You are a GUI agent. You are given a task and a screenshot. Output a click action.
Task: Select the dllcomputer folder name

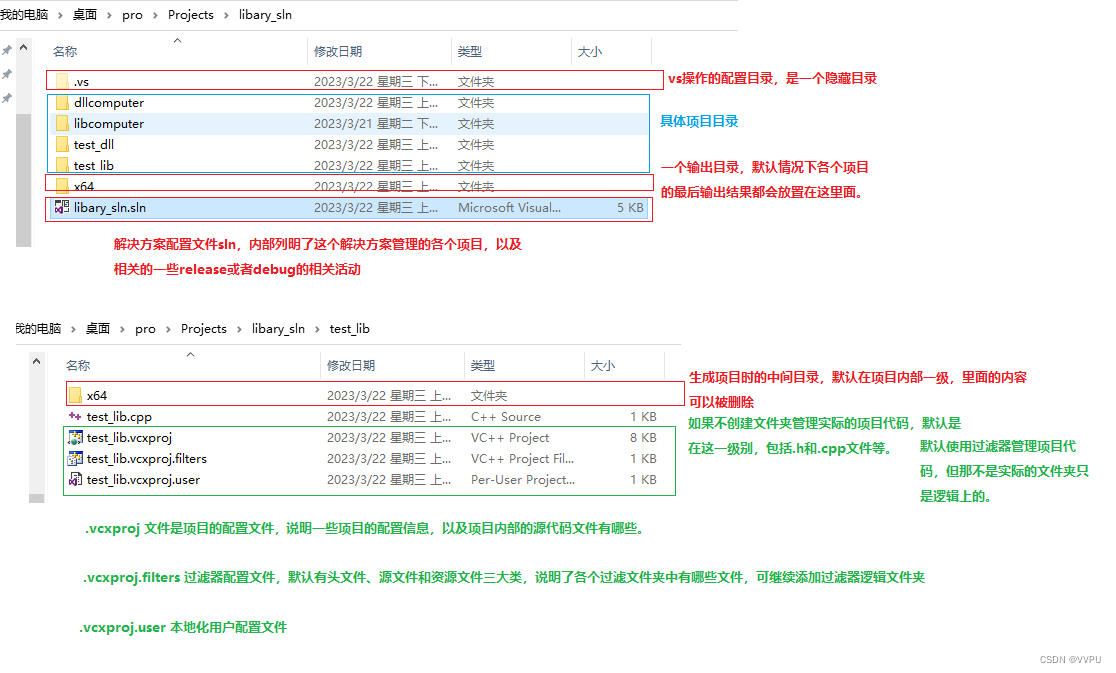109,102
